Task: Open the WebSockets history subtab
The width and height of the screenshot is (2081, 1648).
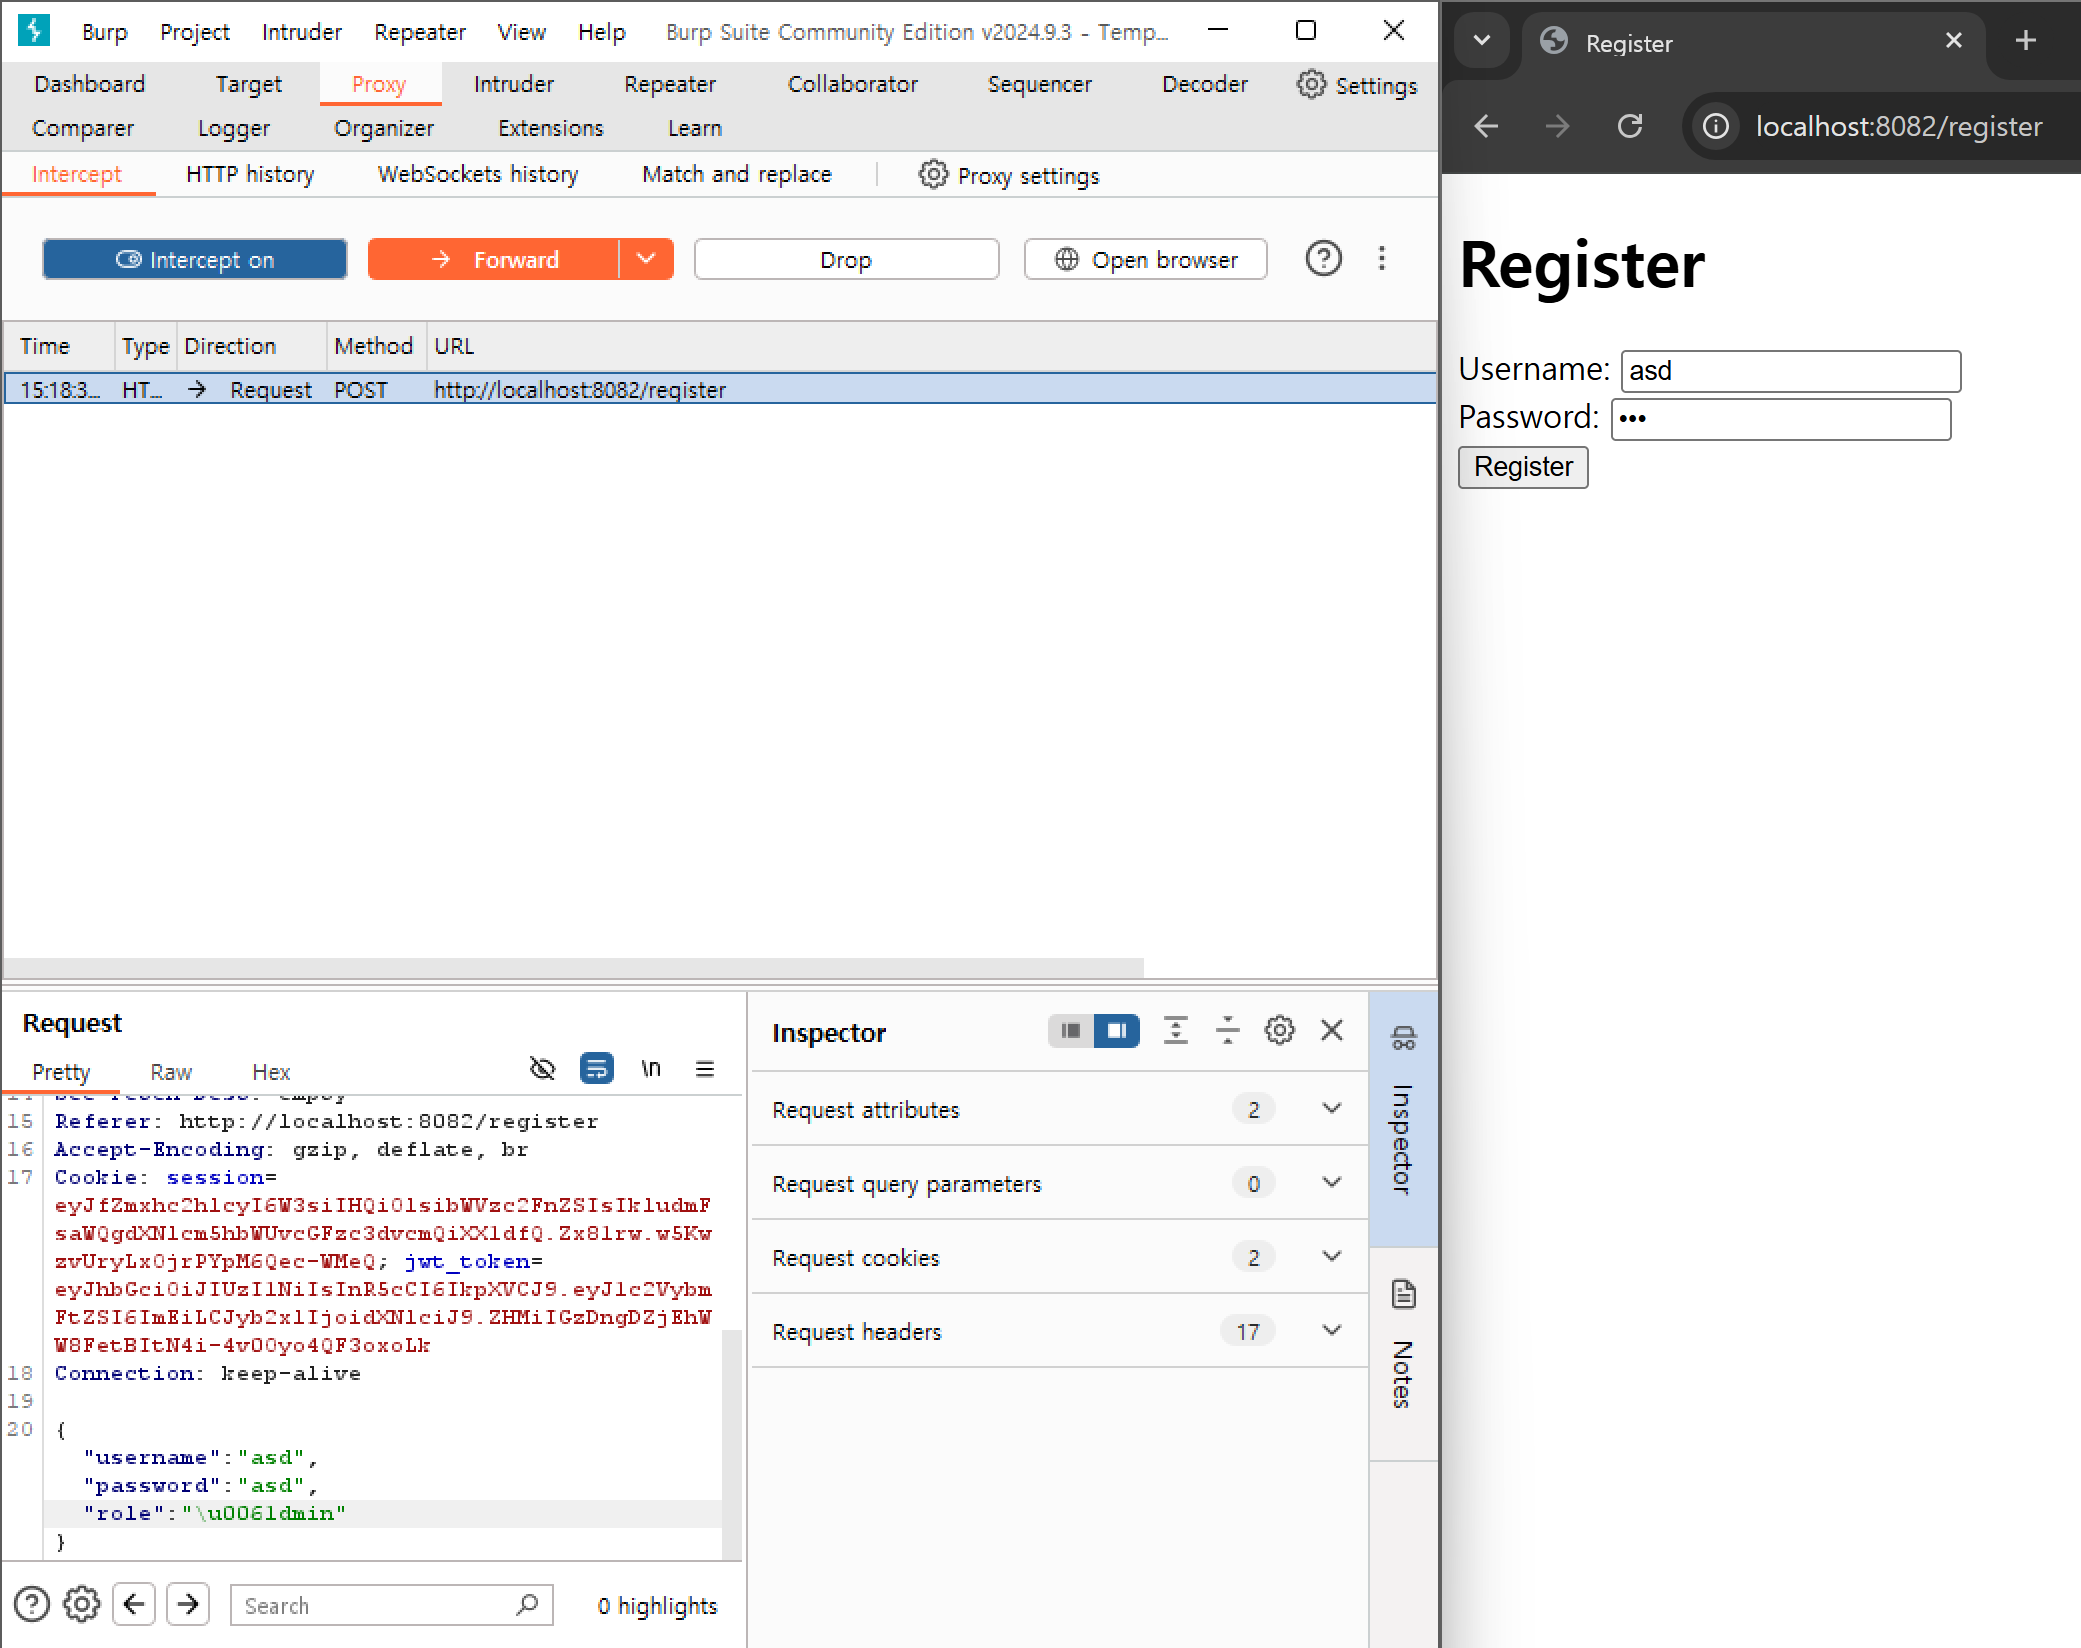Action: pyautogui.click(x=478, y=174)
